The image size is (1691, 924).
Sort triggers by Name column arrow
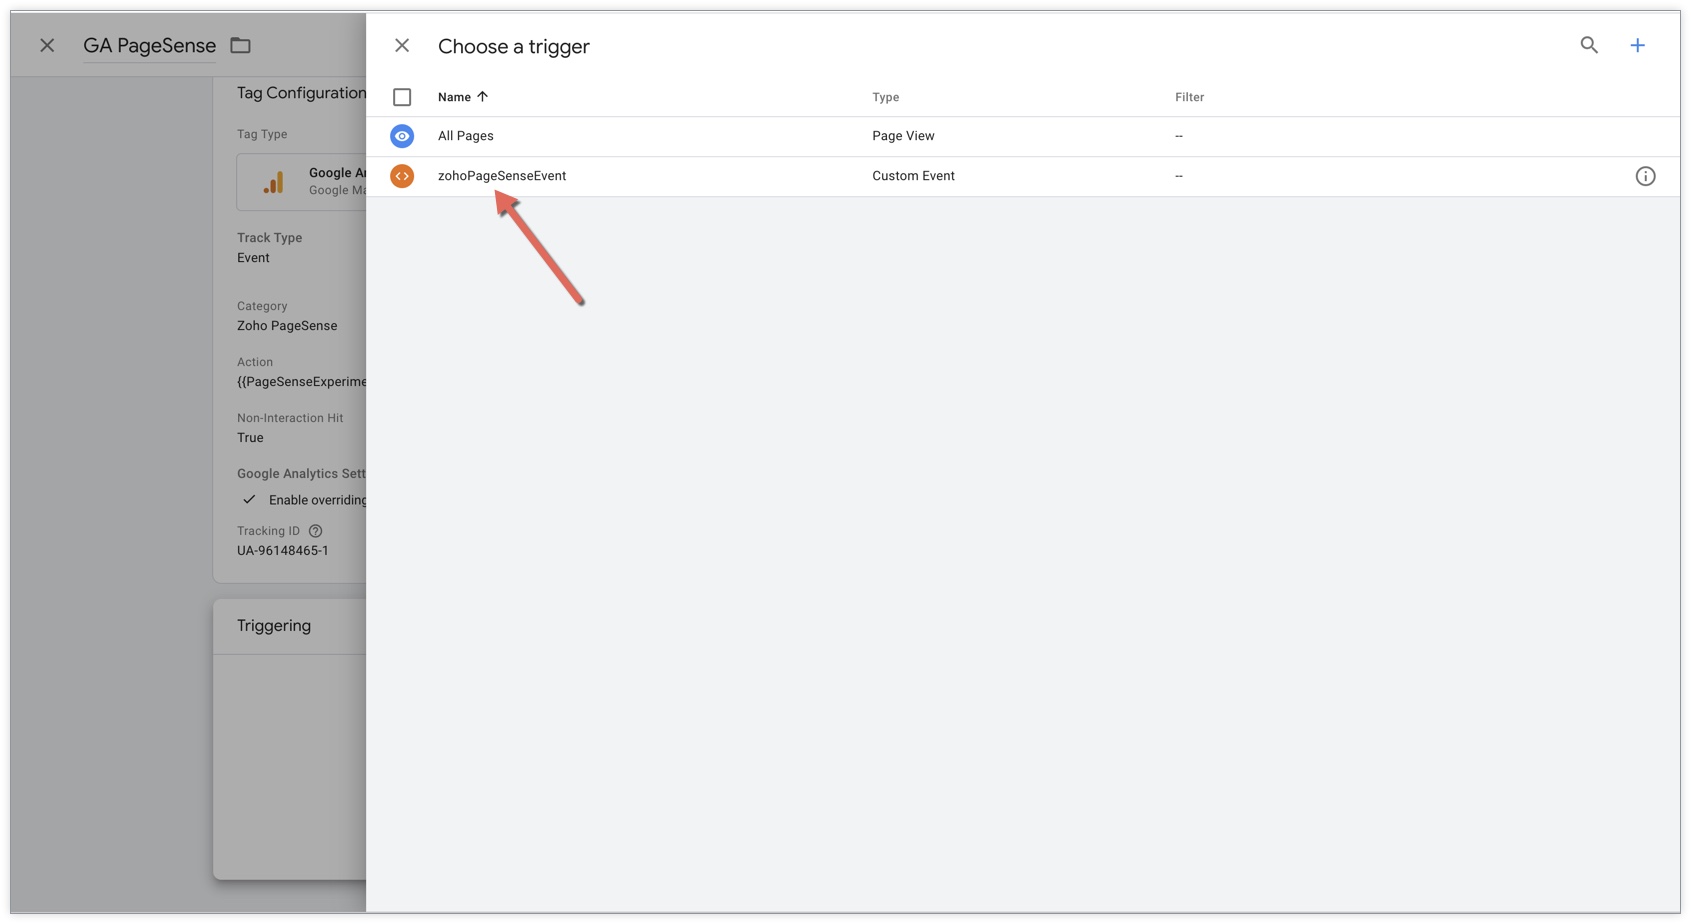tap(483, 97)
